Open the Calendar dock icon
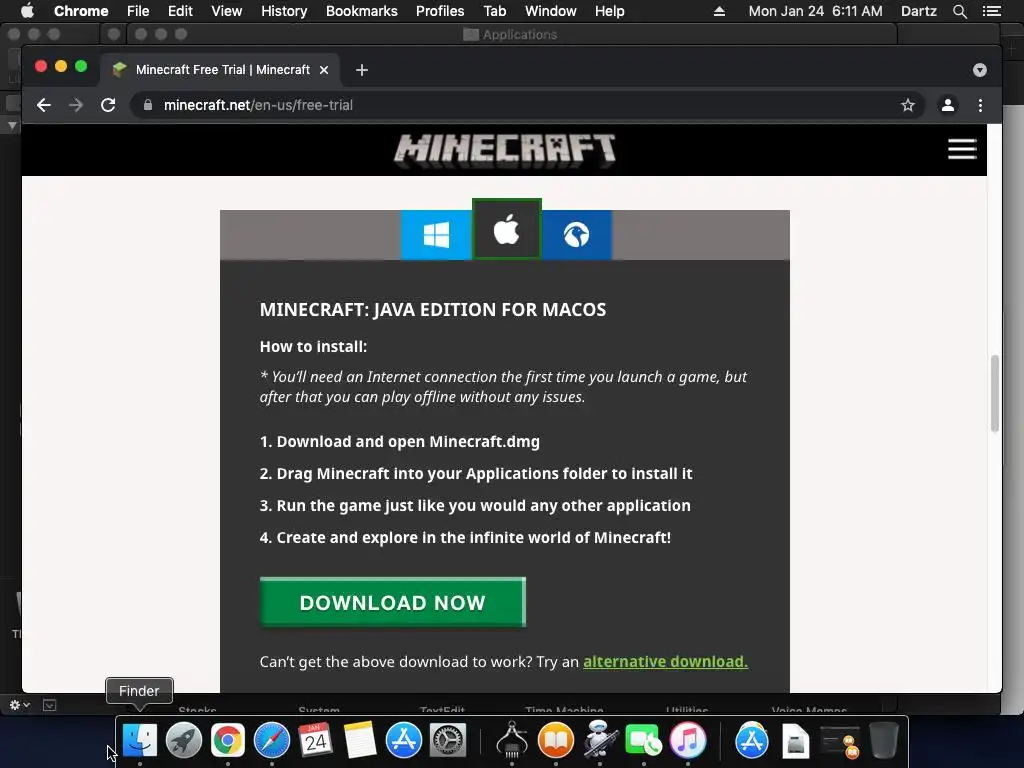1024x768 pixels. 315,740
